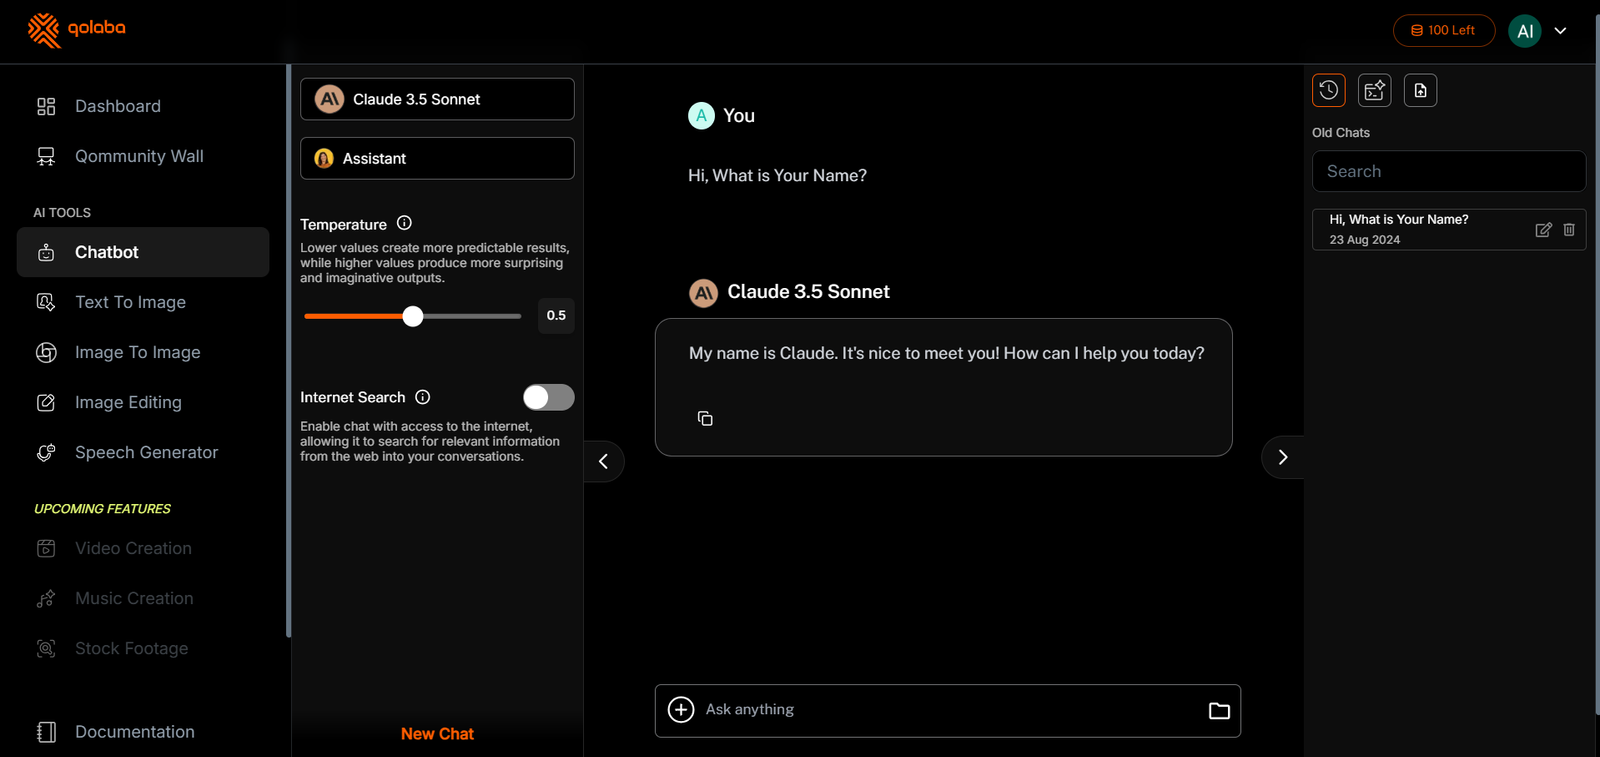Click the 0.5 temperature value box
This screenshot has height=757, width=1600.
[x=556, y=316]
